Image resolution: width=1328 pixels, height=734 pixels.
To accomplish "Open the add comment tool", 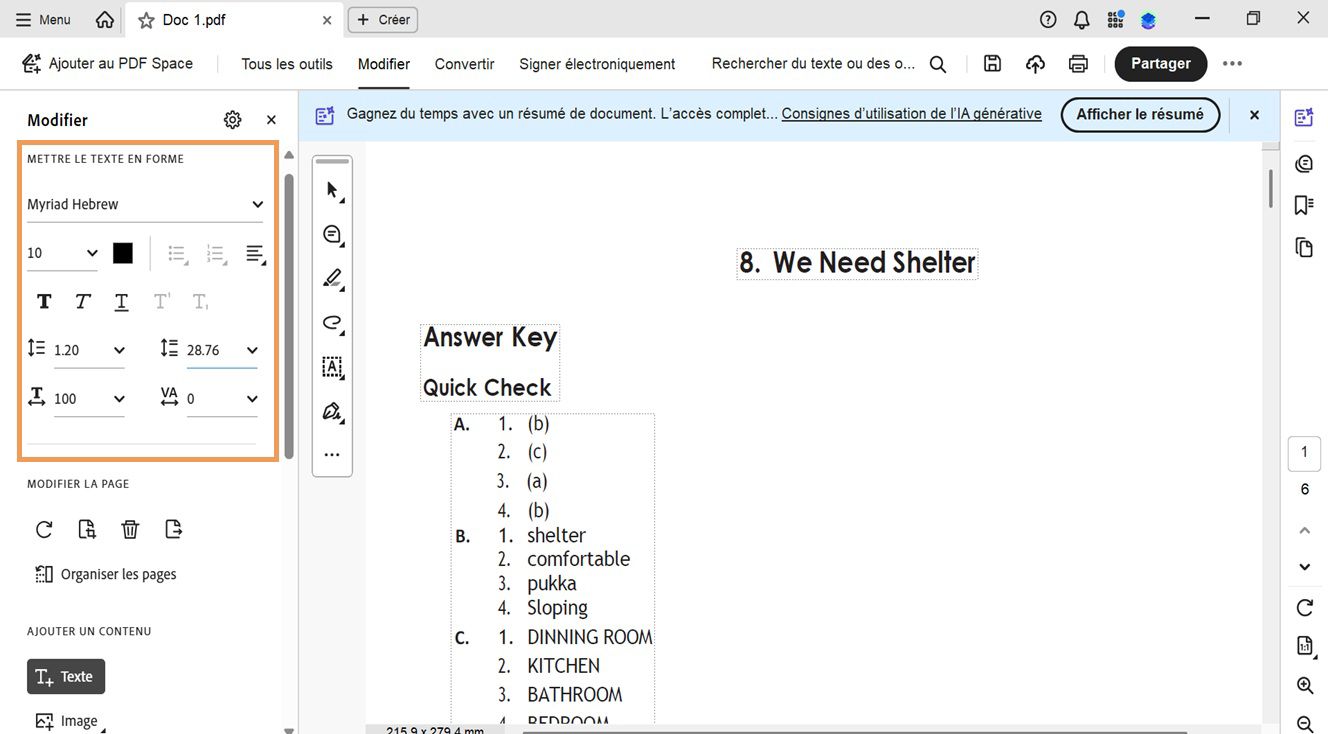I will pyautogui.click(x=331, y=234).
